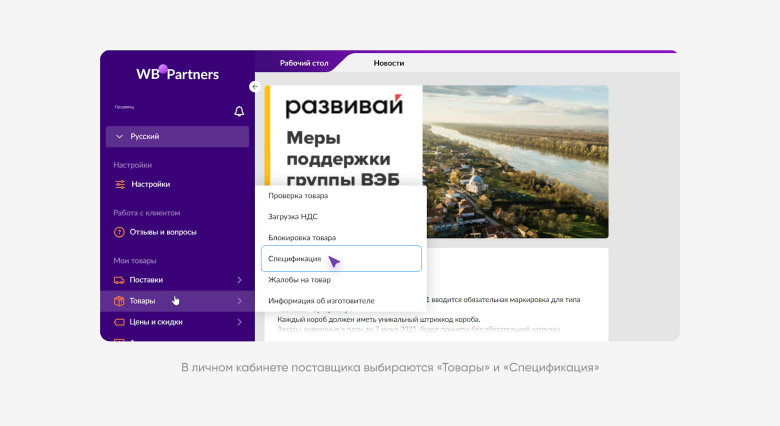Open Настройки in the sidebar
The height and width of the screenshot is (426, 780).
(x=151, y=184)
